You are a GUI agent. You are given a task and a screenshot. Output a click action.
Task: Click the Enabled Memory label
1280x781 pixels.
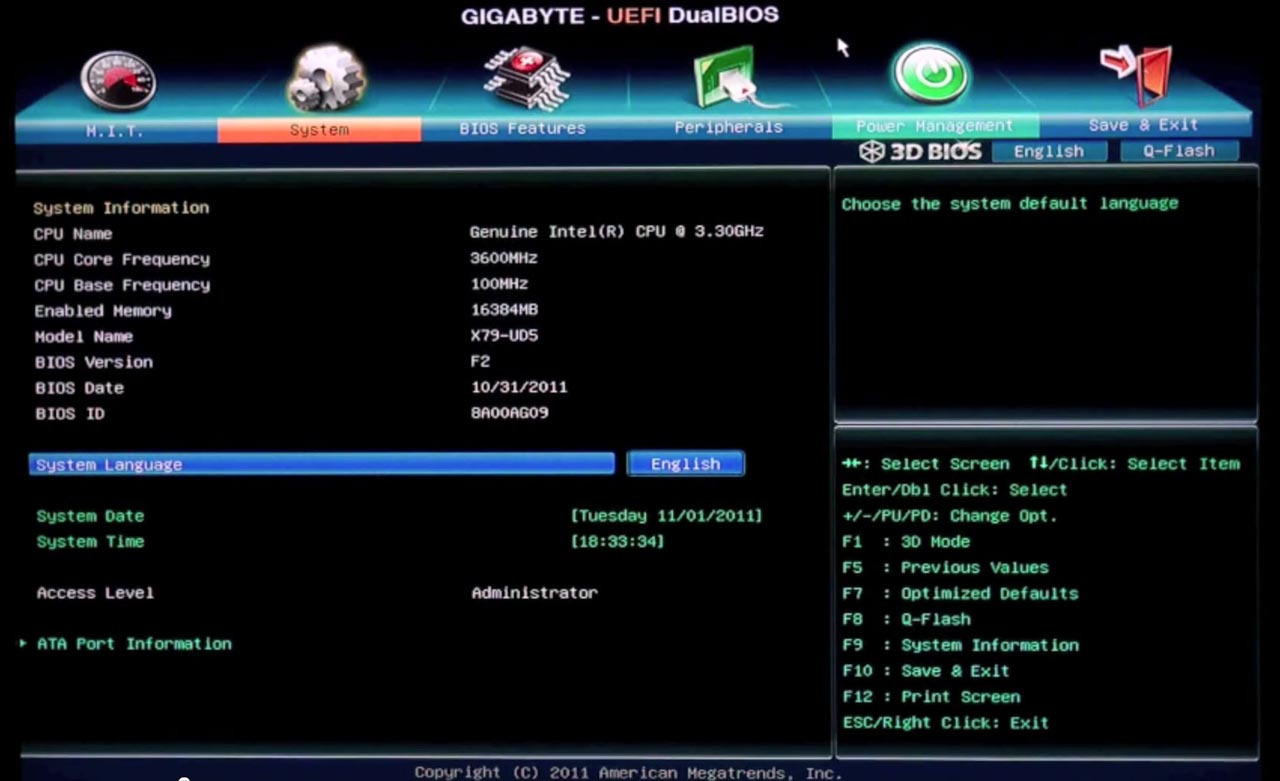tap(103, 311)
